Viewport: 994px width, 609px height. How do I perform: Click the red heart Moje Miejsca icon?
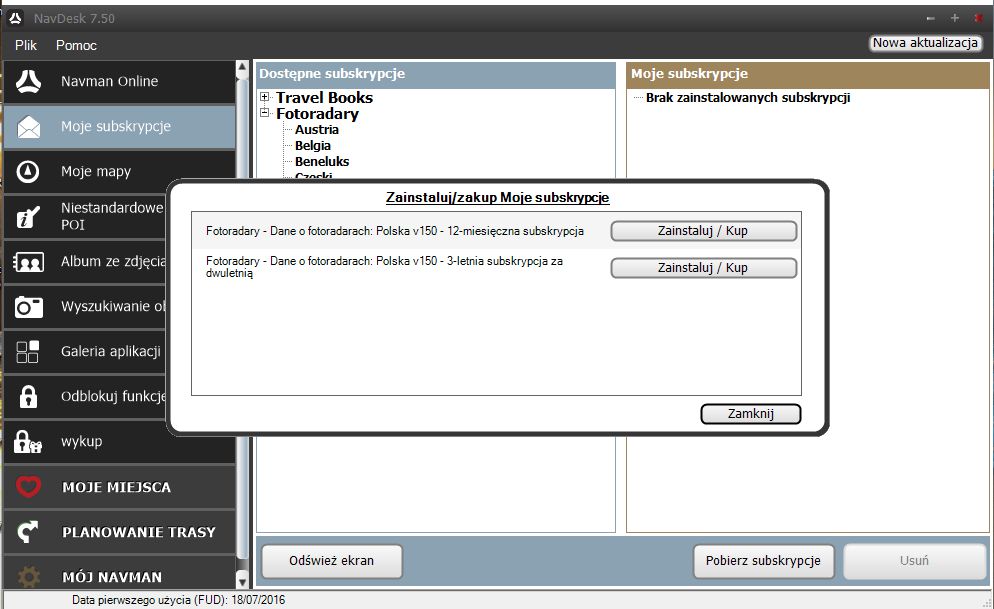tap(29, 487)
